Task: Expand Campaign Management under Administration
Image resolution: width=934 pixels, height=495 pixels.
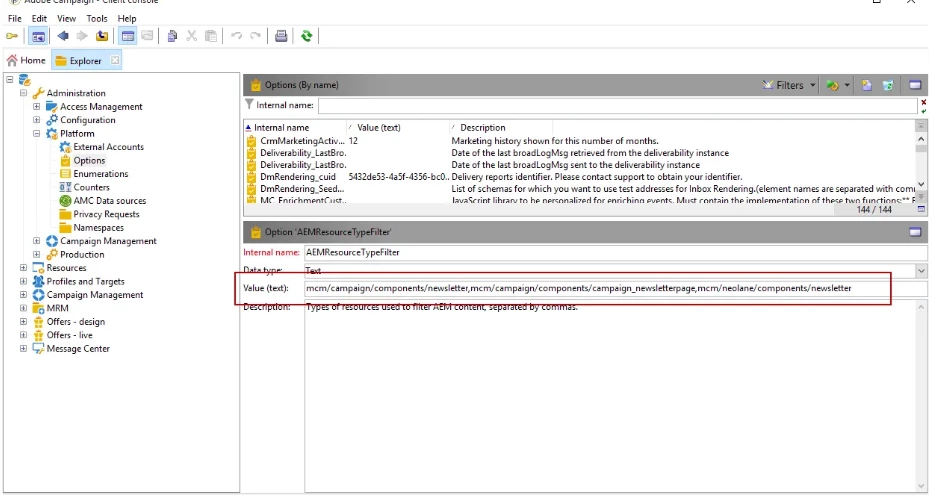Action: coord(36,241)
